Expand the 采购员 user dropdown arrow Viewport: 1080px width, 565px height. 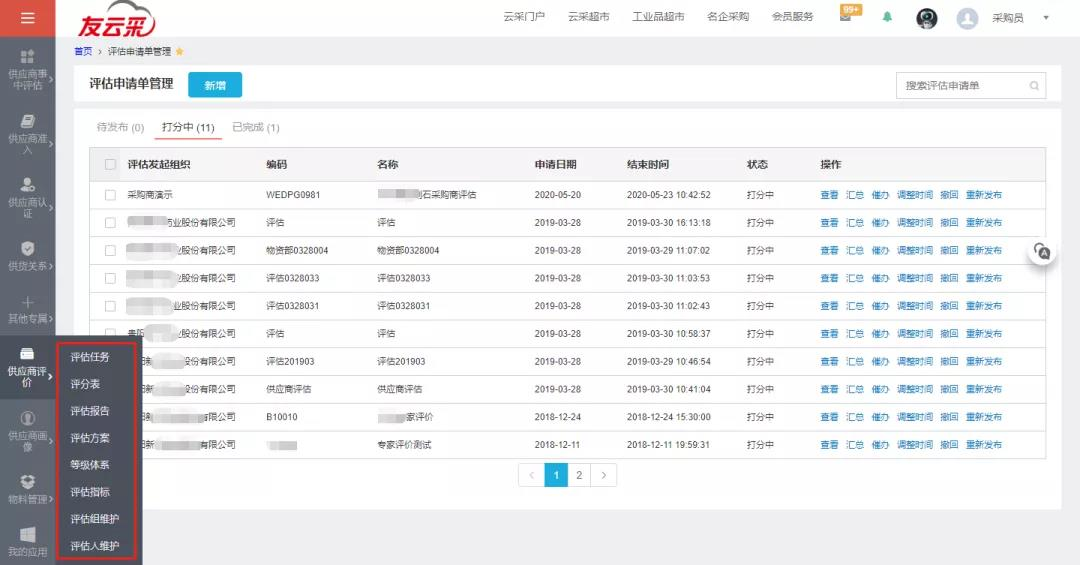pyautogui.click(x=1046, y=18)
